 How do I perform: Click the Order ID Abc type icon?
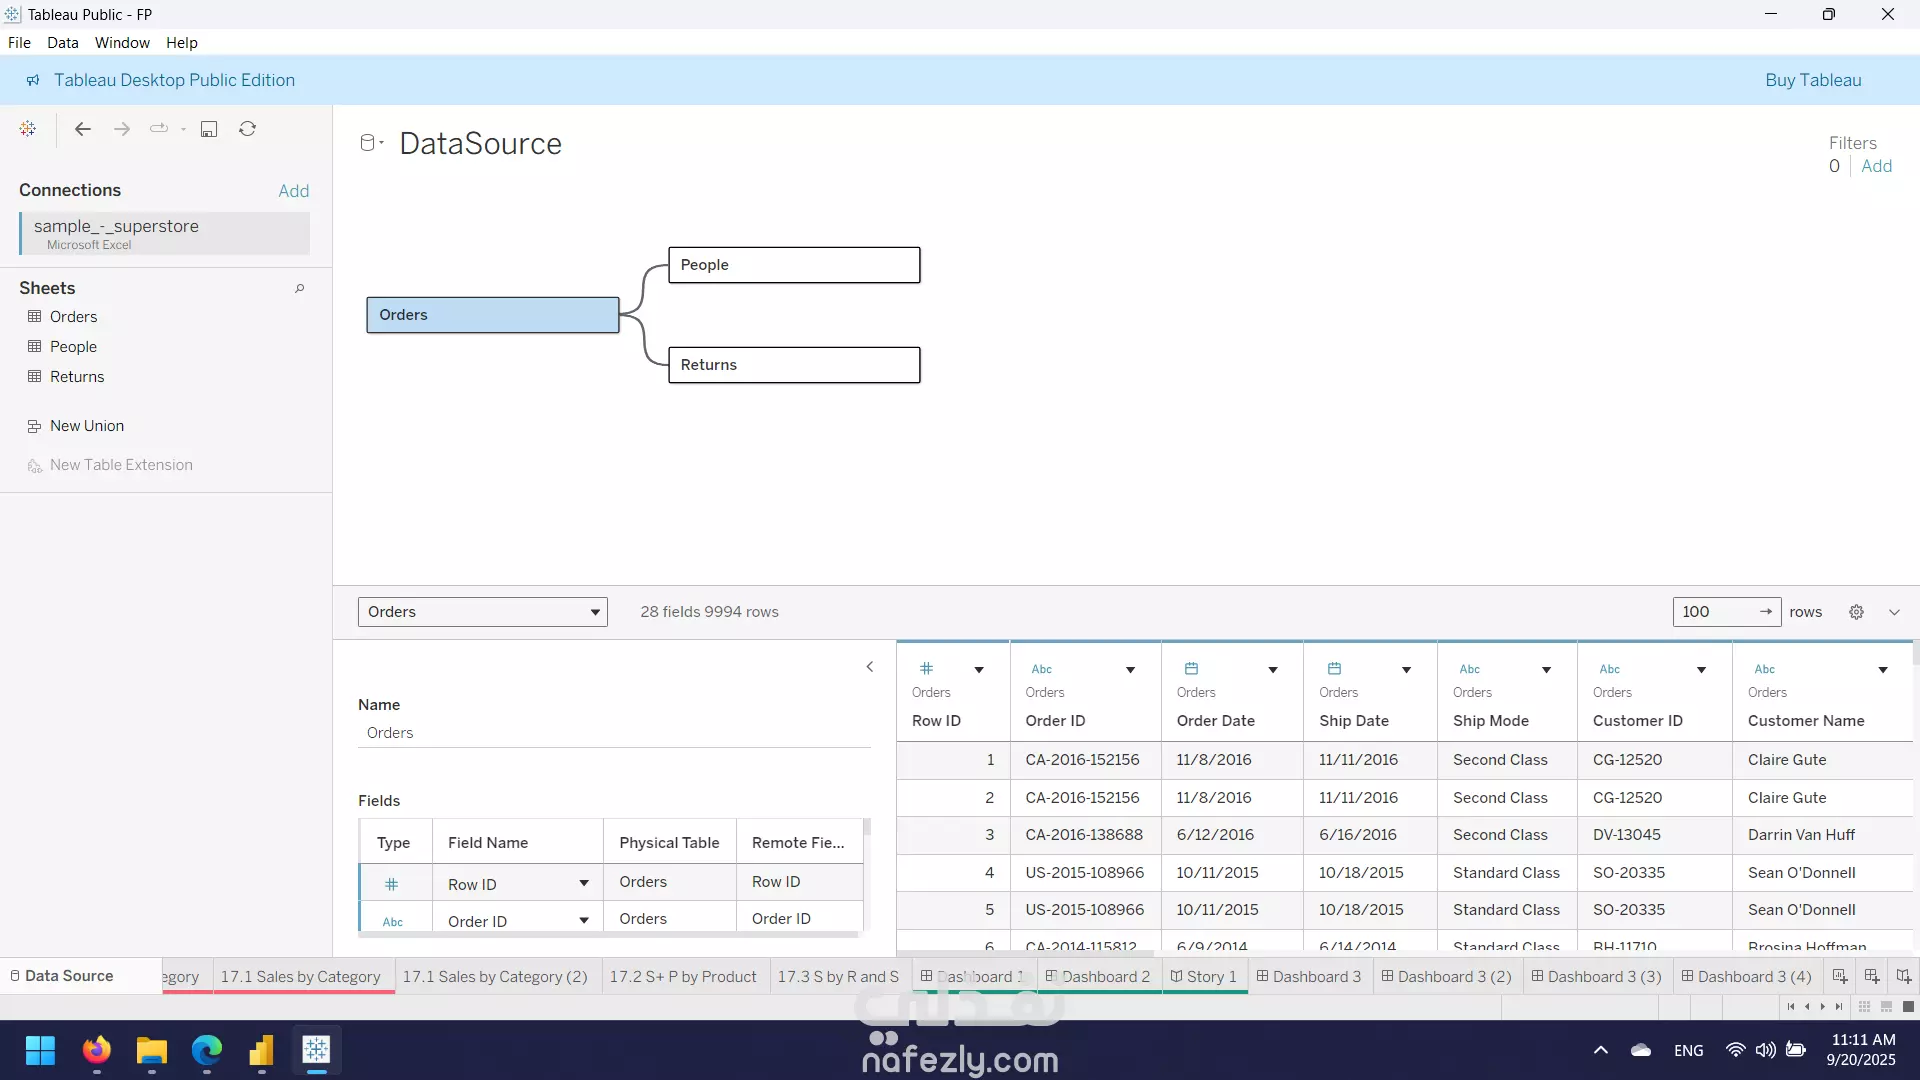click(1042, 669)
